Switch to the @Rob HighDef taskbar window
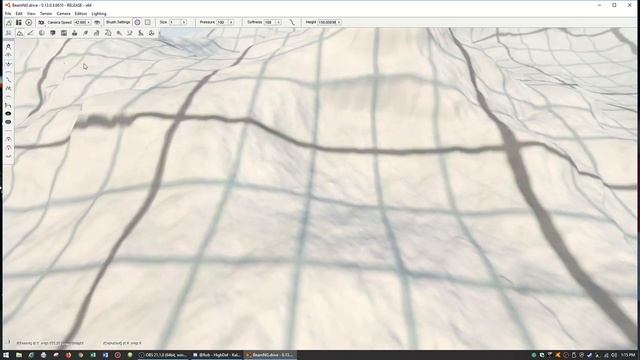640x360 pixels. coord(216,355)
